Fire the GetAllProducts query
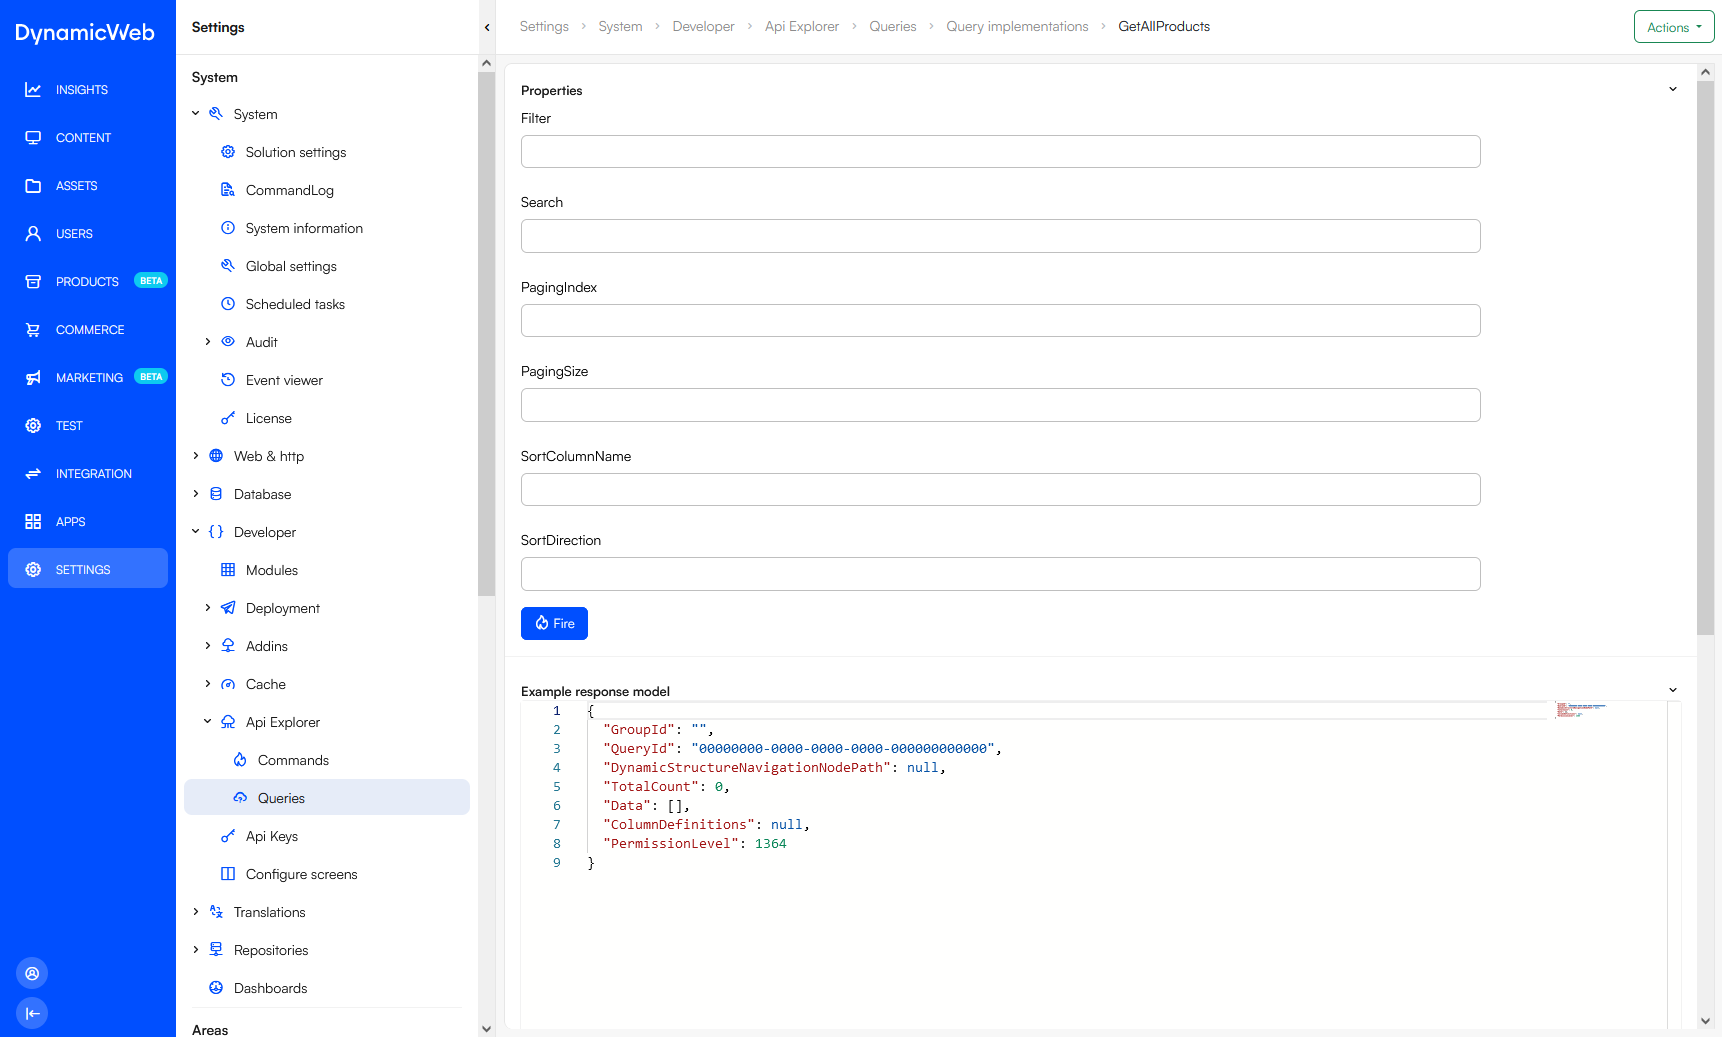The image size is (1722, 1037). pos(554,623)
